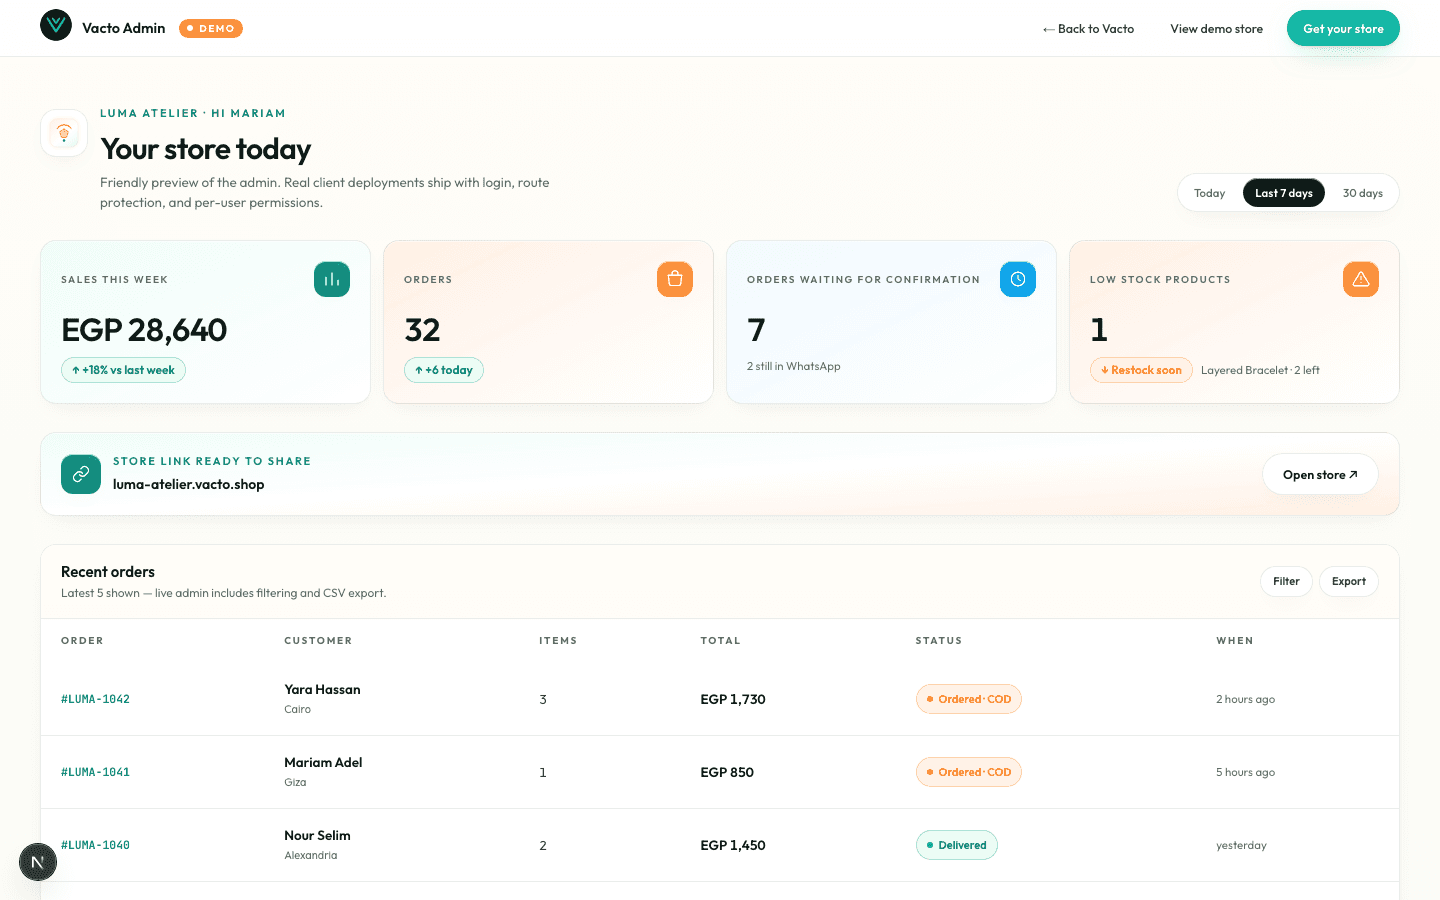Screen dimensions: 1440x900
Task: Click the Delivered status badge
Action: tap(957, 845)
